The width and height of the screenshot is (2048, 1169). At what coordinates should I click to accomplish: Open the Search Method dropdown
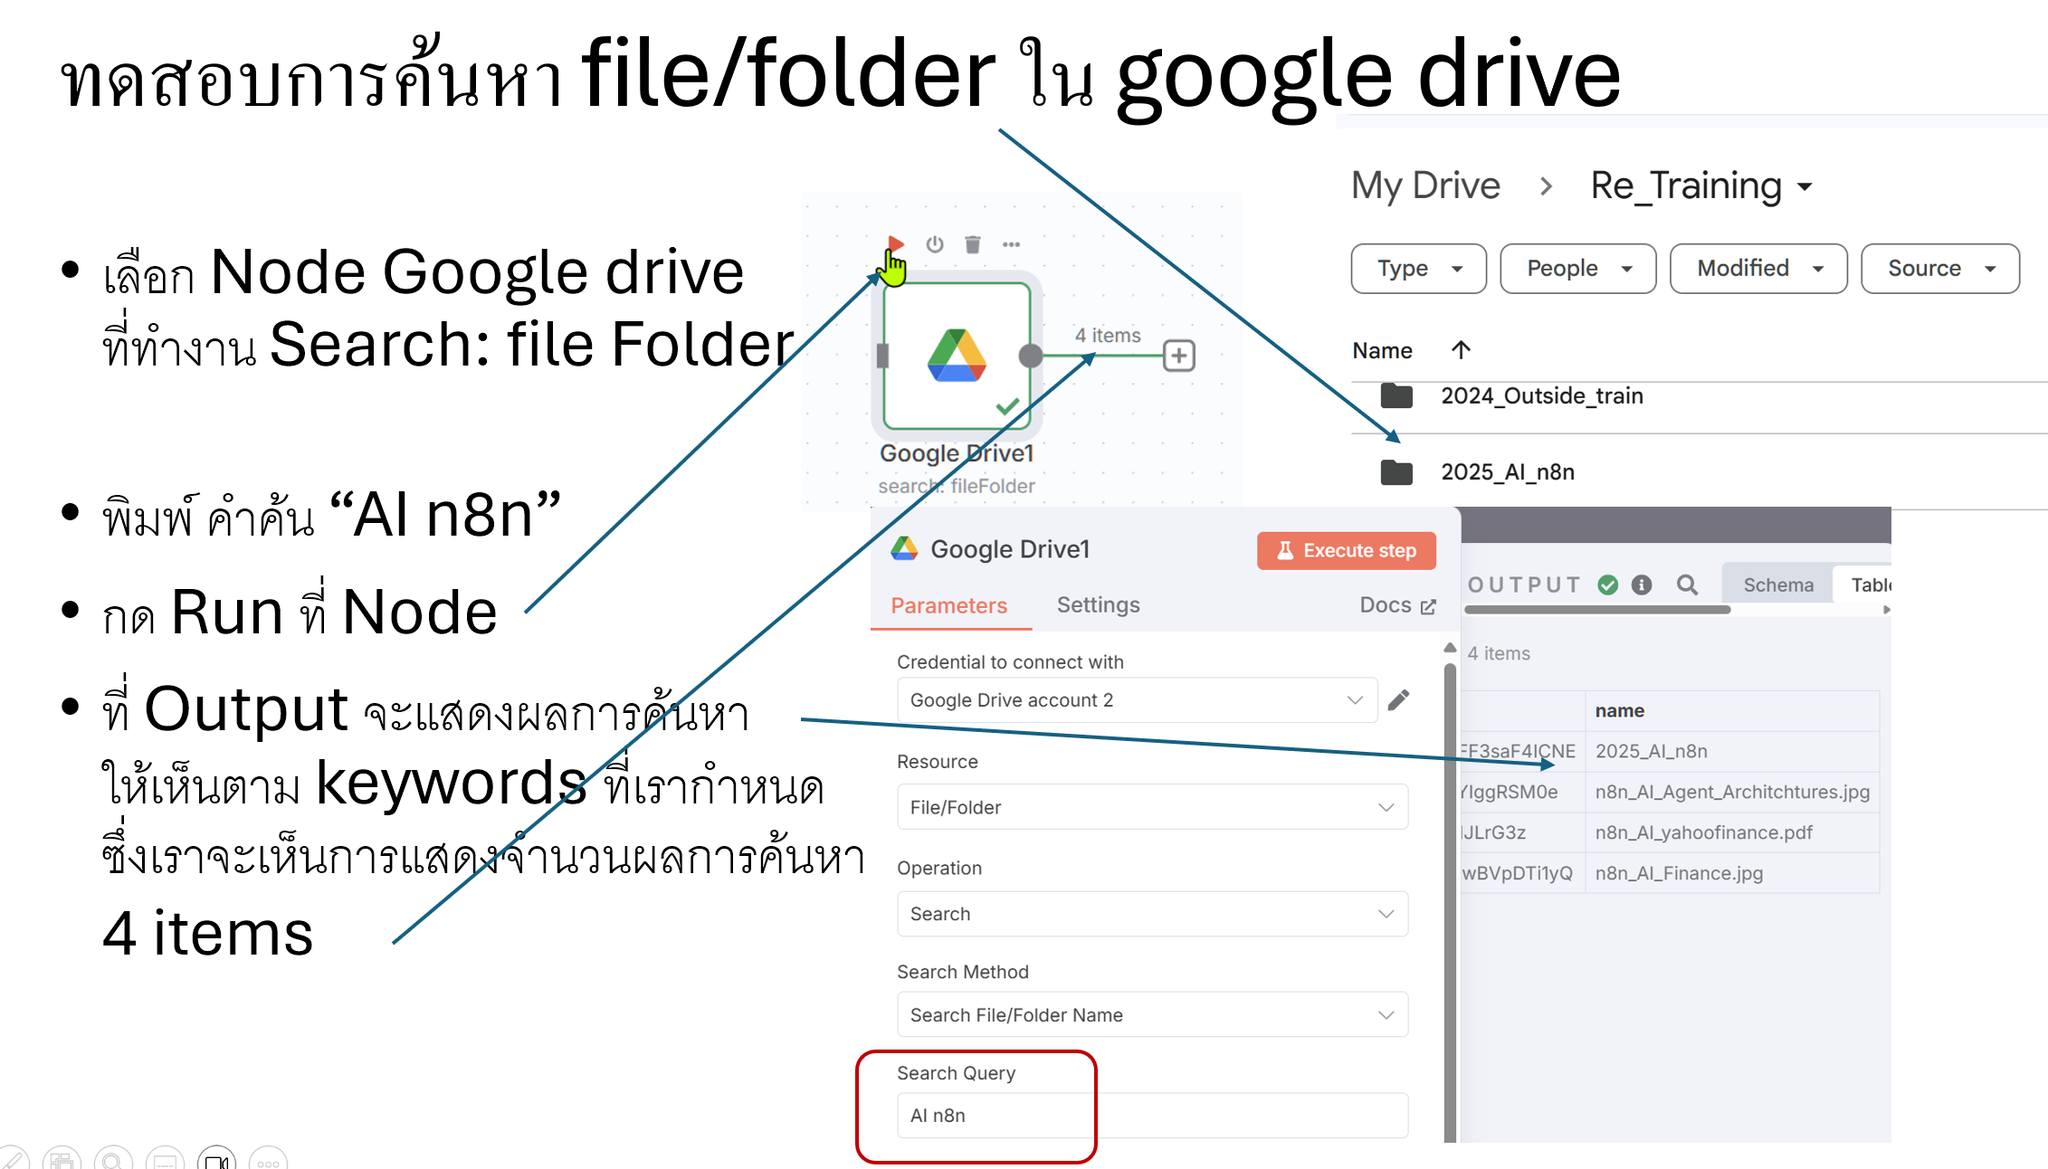[1152, 1015]
